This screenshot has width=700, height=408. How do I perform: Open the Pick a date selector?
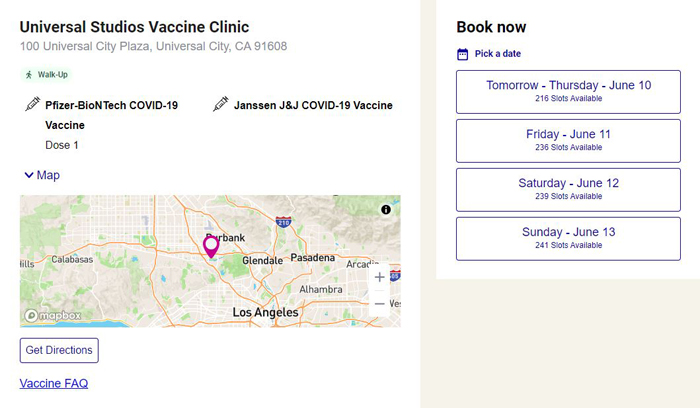coord(498,54)
